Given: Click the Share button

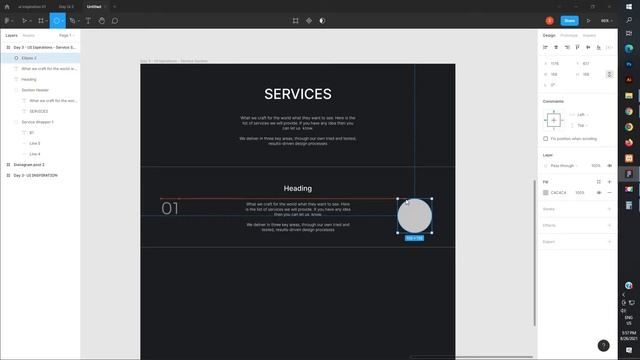Looking at the screenshot, I should (569, 21).
